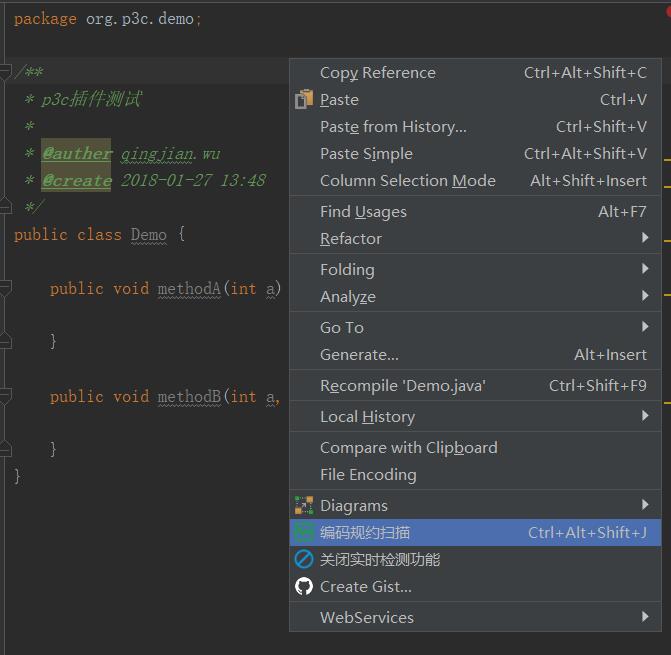Click the Ctrl+Alt+Shift+J shortcut text
Viewport: 671px width, 655px height.
[587, 533]
